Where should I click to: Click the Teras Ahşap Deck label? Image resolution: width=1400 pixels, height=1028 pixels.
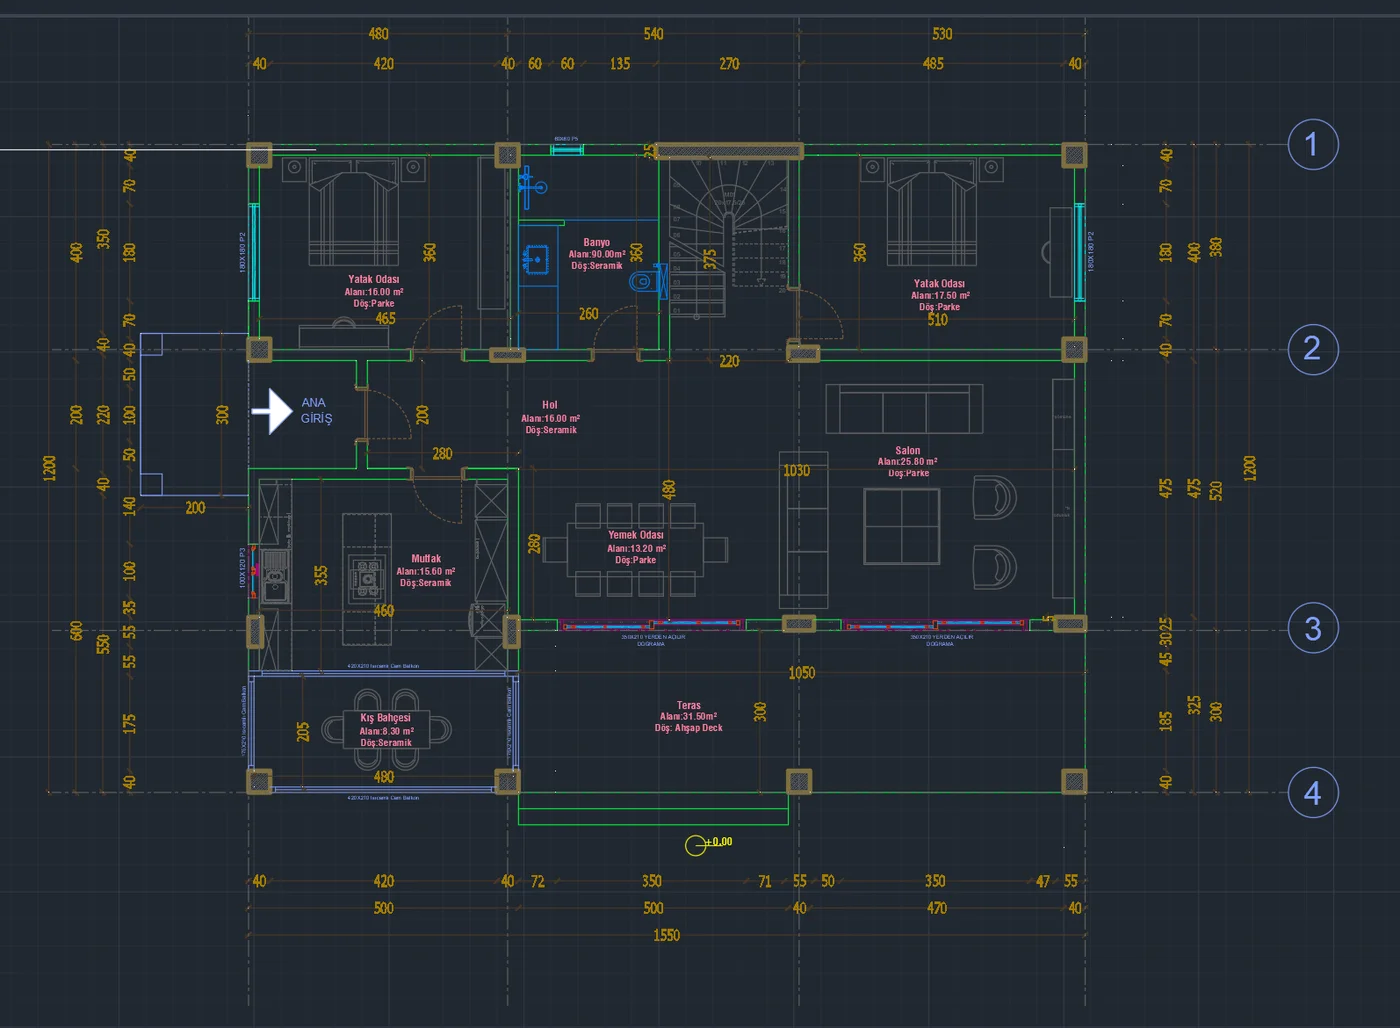[x=689, y=716]
